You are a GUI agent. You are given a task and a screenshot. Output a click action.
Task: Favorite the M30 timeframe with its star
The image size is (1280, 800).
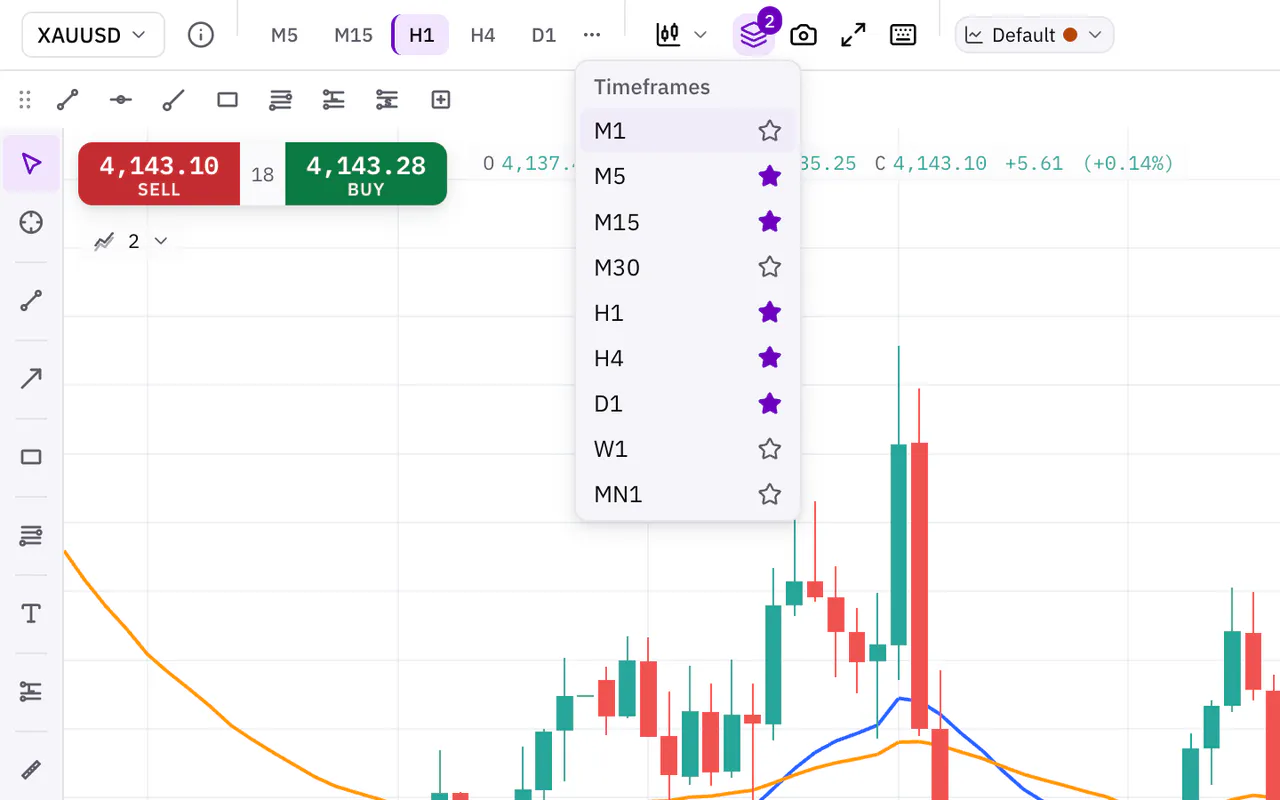click(x=769, y=267)
